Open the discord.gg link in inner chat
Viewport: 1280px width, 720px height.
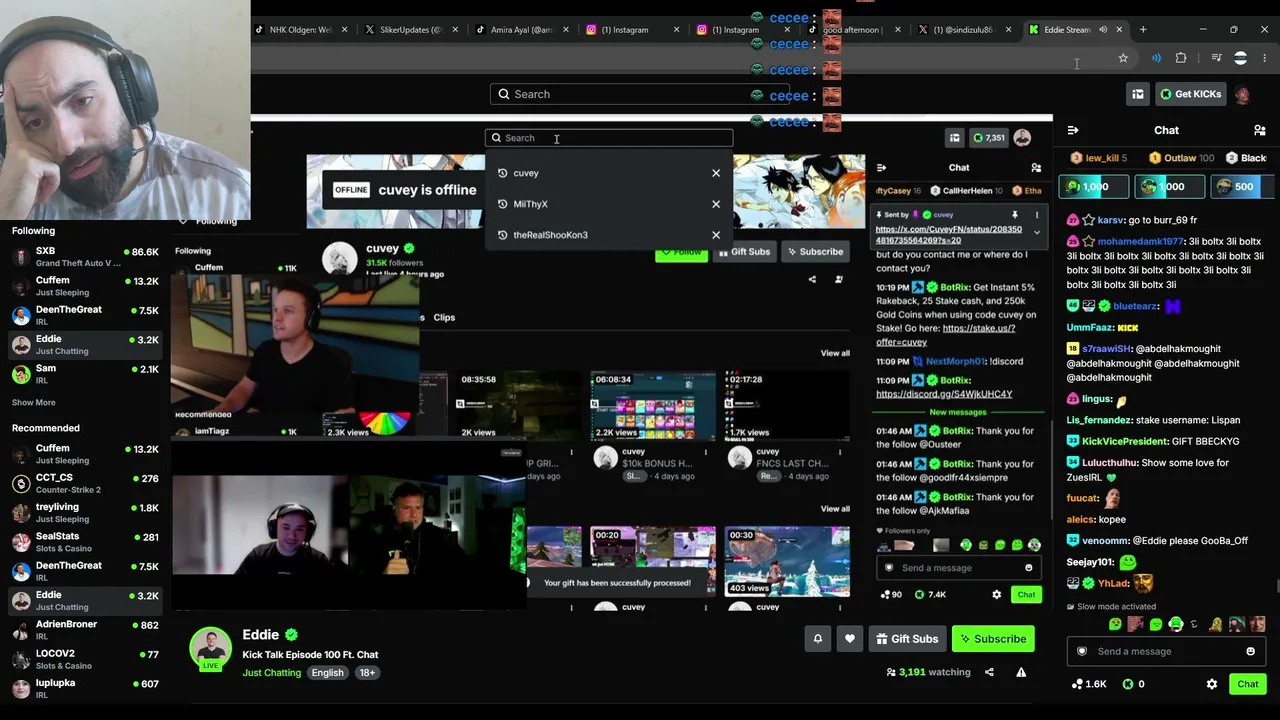[x=944, y=394]
